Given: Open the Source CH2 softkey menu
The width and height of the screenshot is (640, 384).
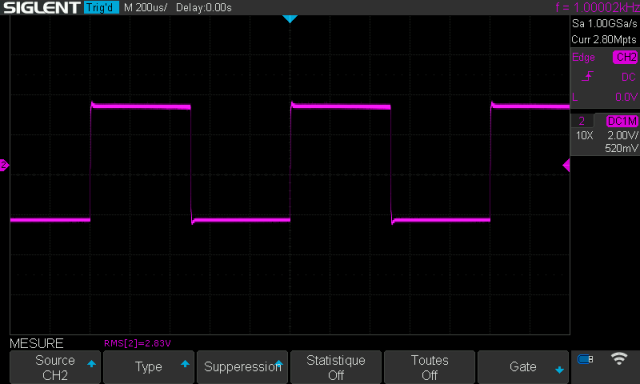Looking at the screenshot, I should pos(55,367).
